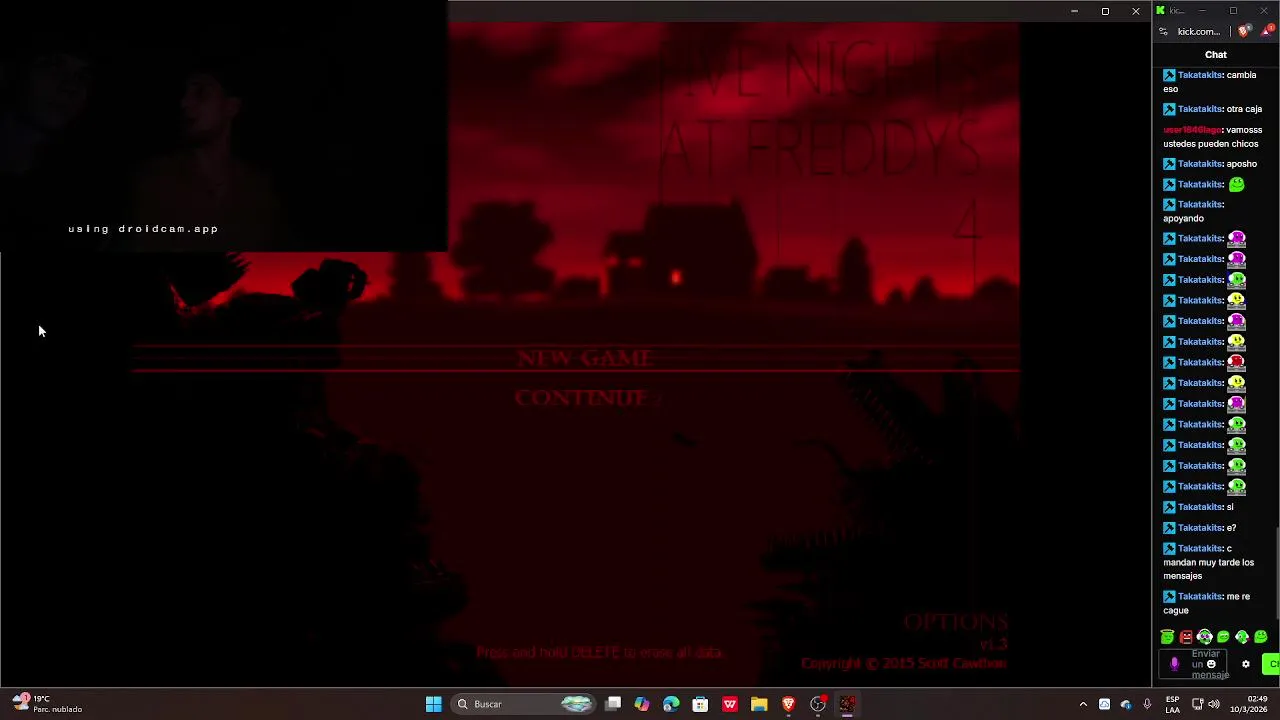Click the purple microphone icon in chat input
This screenshot has height=720, width=1280.
[x=1174, y=664]
